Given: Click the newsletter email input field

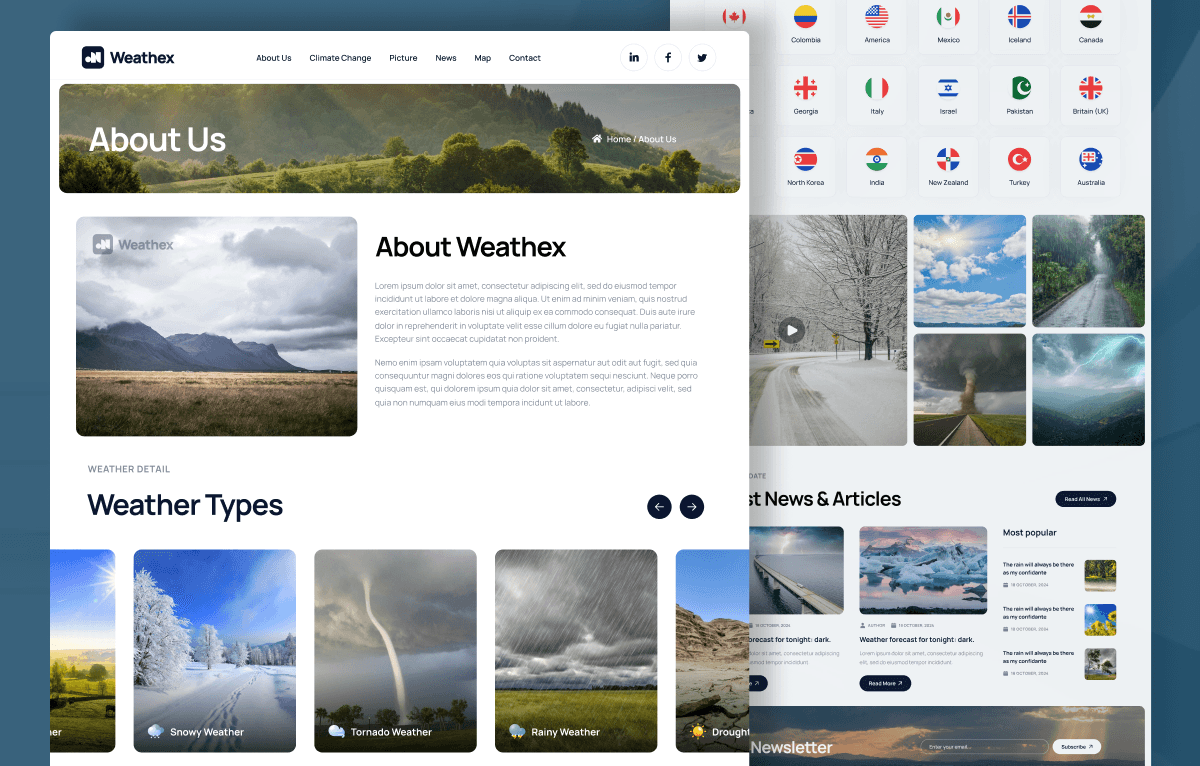Looking at the screenshot, I should click(984, 747).
